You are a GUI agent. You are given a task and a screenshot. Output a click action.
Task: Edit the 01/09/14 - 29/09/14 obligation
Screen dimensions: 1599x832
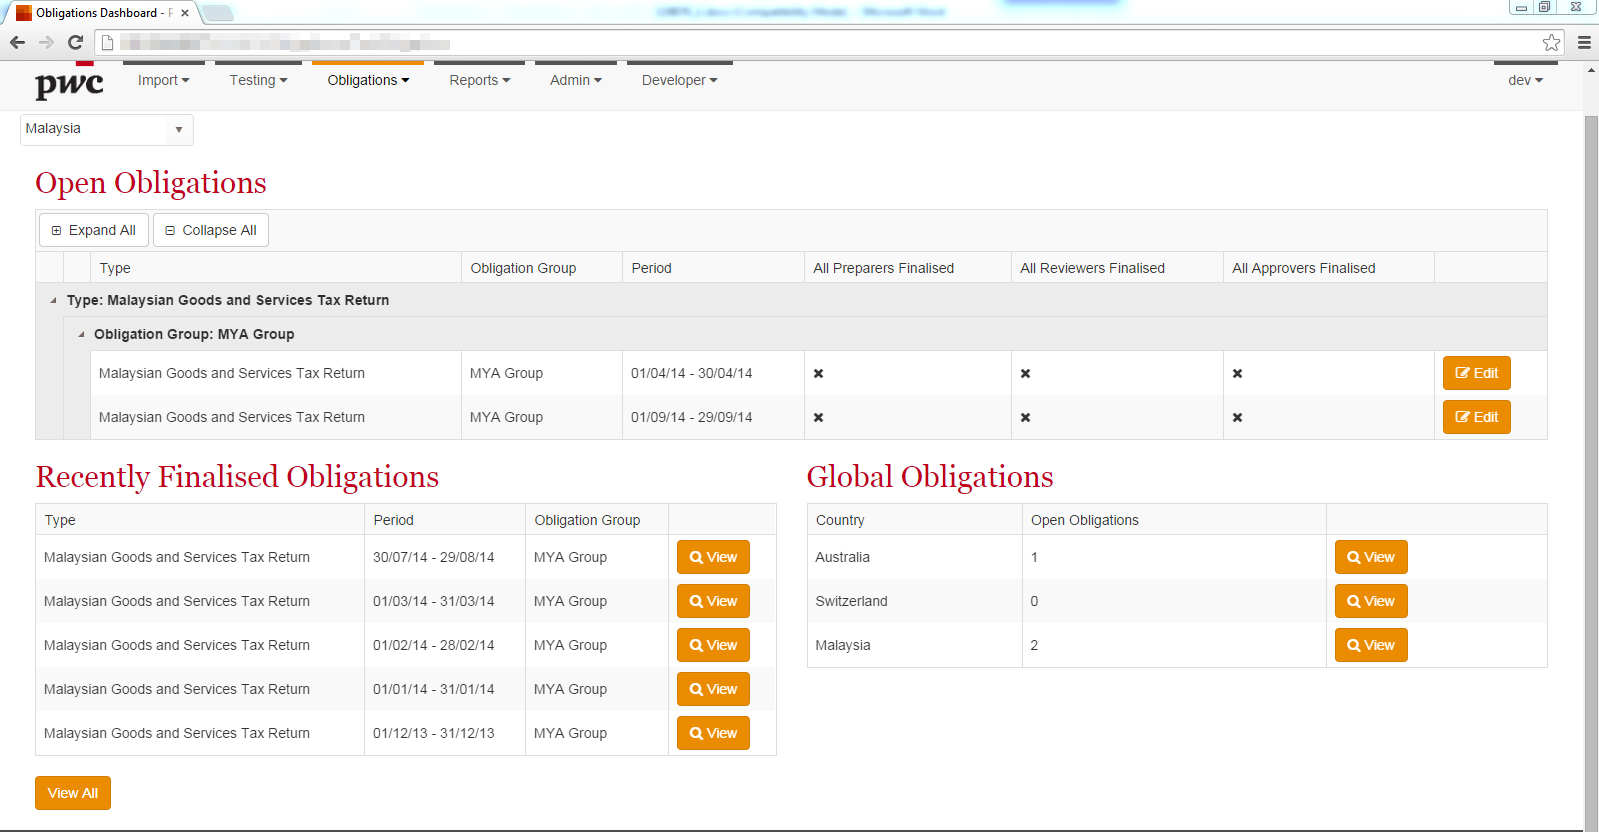coord(1476,417)
